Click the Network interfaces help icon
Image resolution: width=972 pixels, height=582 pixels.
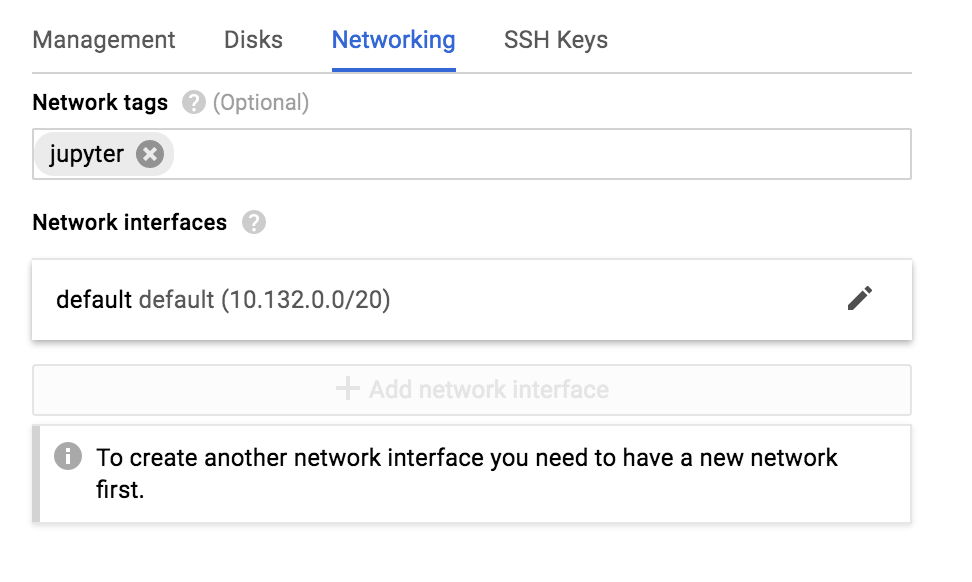click(254, 222)
